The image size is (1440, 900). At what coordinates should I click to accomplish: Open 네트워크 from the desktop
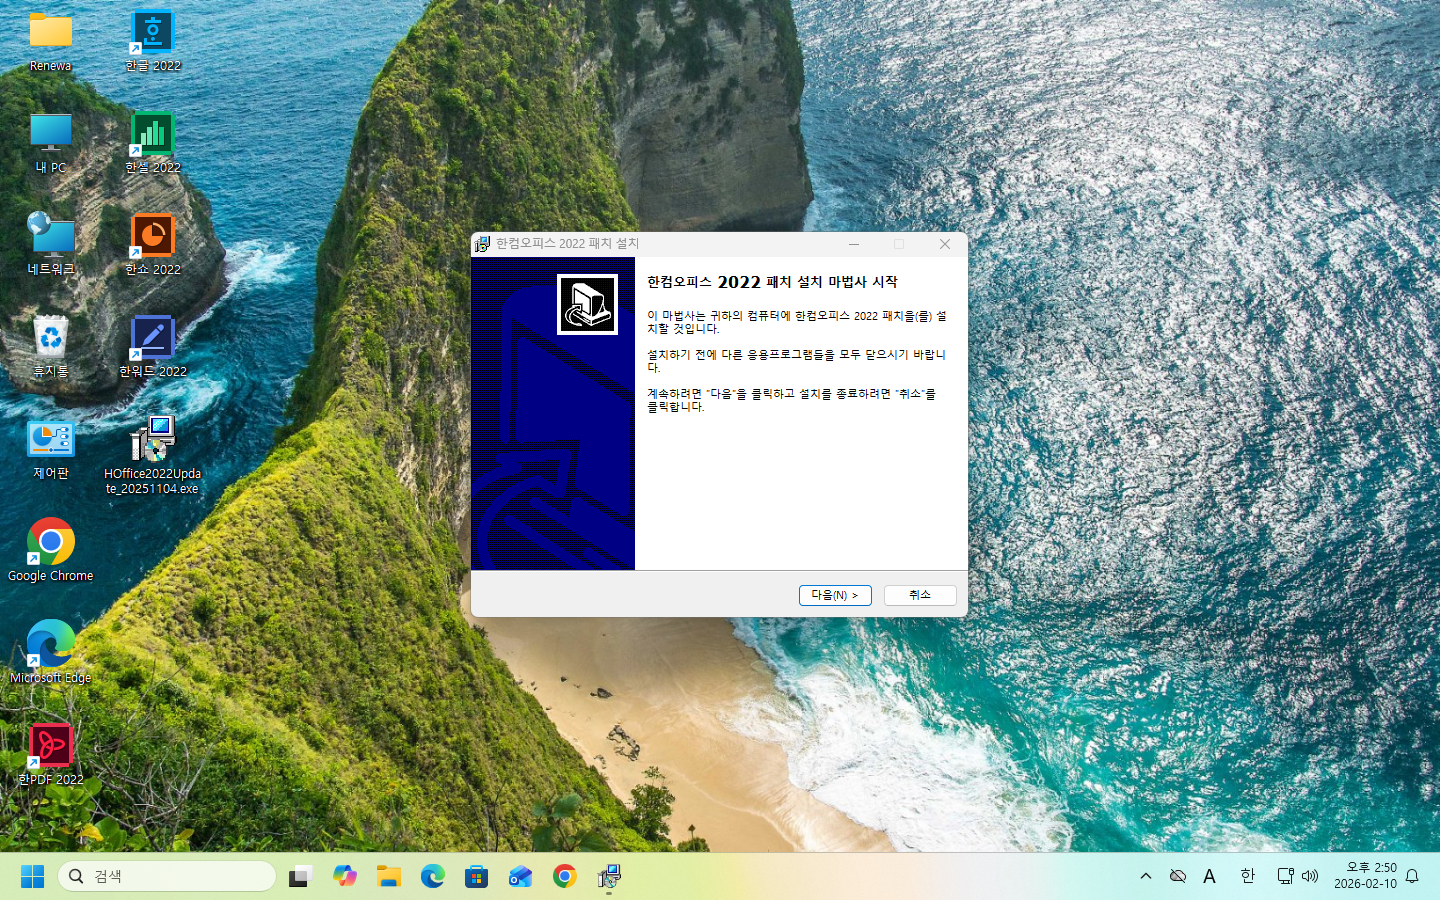pyautogui.click(x=50, y=236)
